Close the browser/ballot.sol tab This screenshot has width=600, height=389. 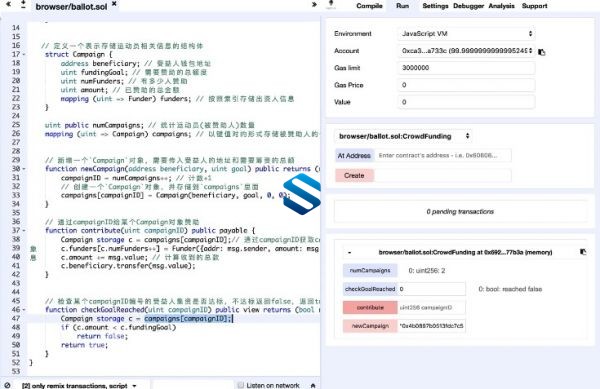(114, 4)
